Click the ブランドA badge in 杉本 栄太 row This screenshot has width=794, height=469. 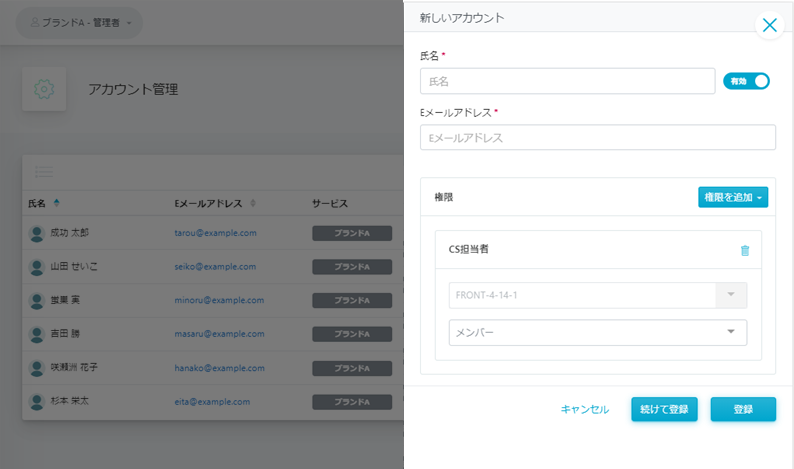click(x=352, y=402)
